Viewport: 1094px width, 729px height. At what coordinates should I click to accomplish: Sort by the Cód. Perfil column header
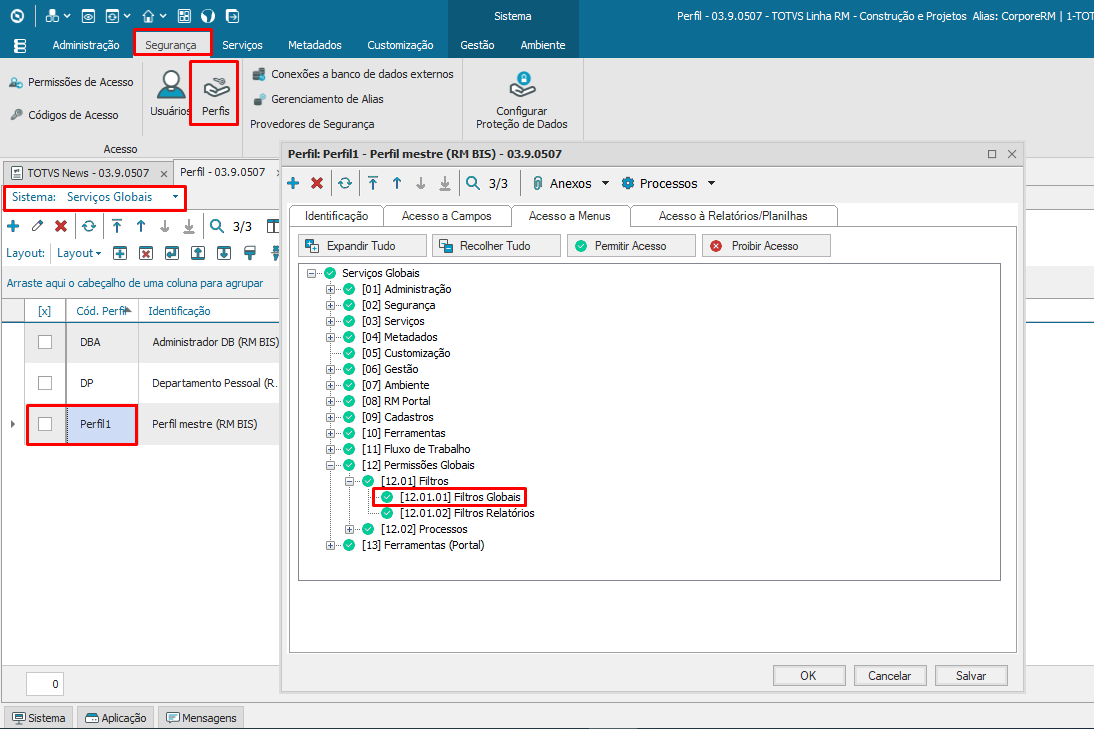(x=102, y=311)
